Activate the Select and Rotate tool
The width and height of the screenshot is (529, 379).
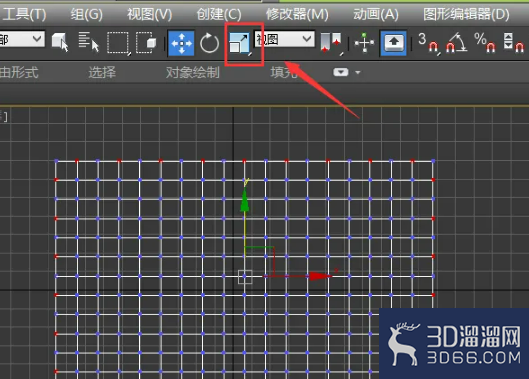click(209, 43)
